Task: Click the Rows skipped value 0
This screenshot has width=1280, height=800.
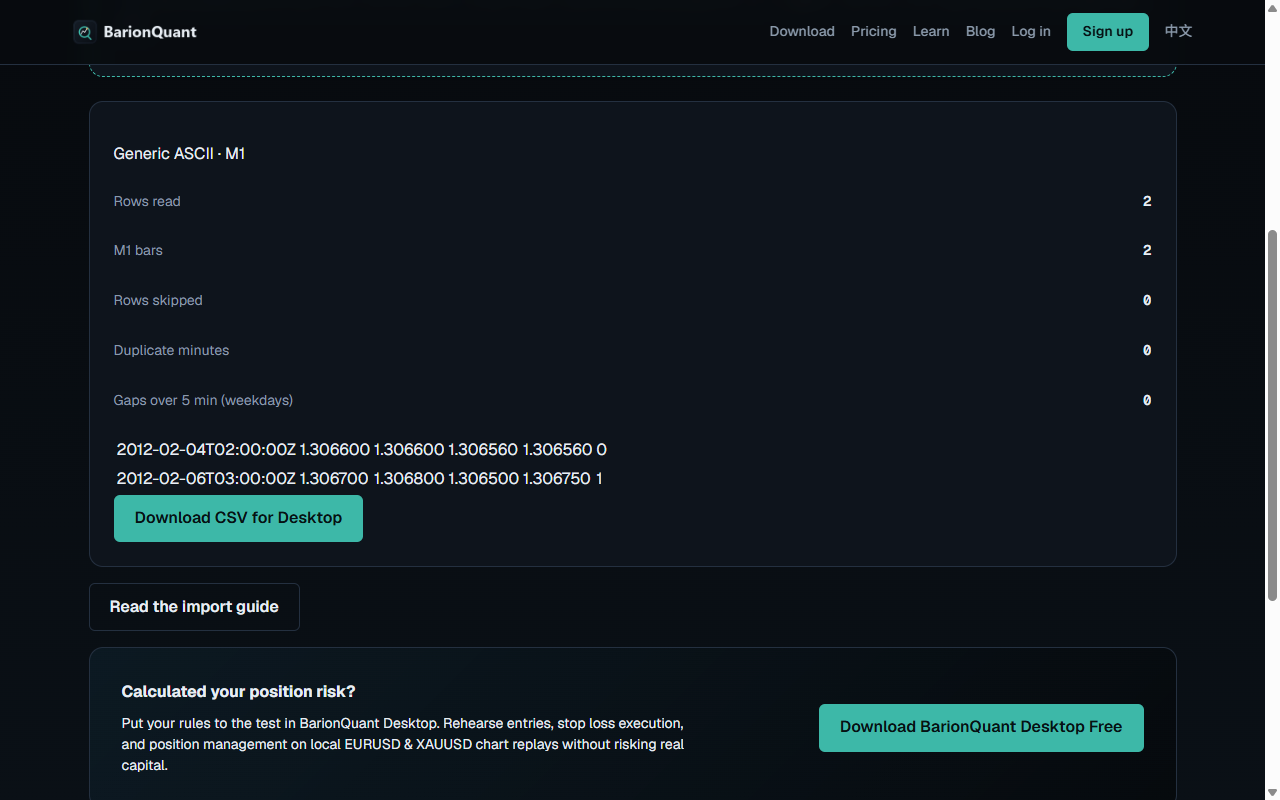Action: pos(1147,301)
